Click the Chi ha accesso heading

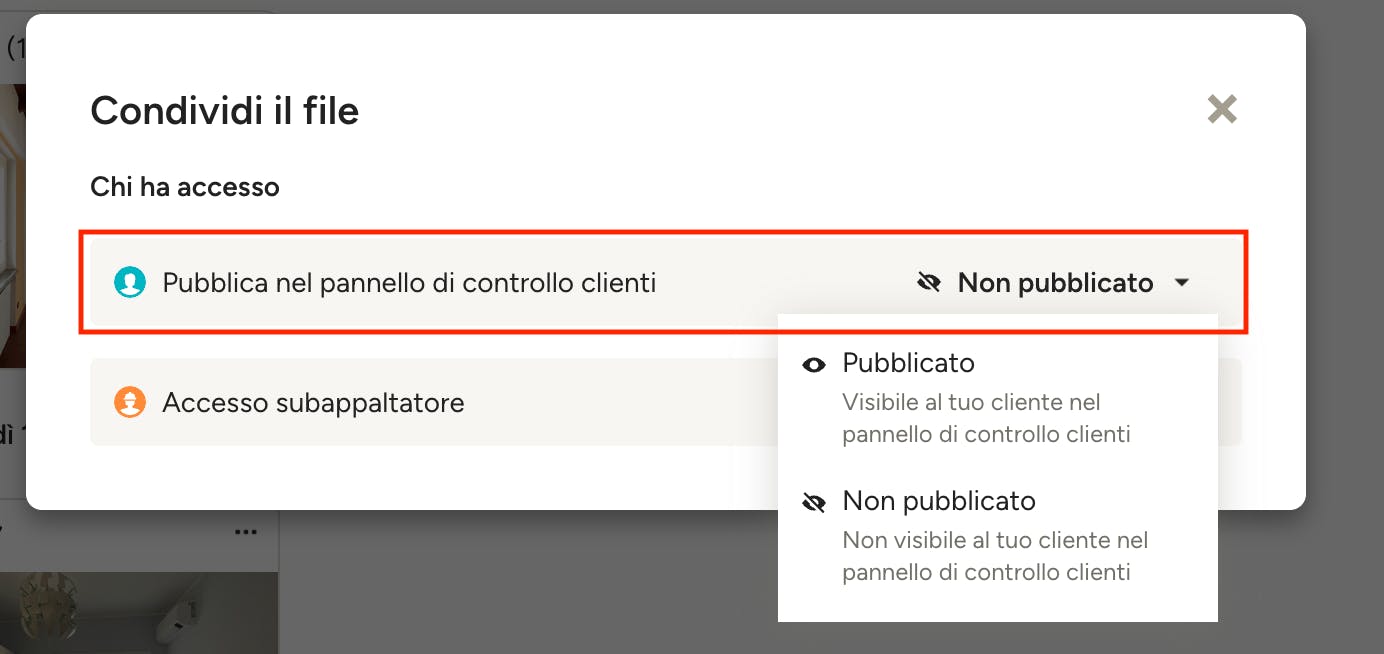[185, 186]
